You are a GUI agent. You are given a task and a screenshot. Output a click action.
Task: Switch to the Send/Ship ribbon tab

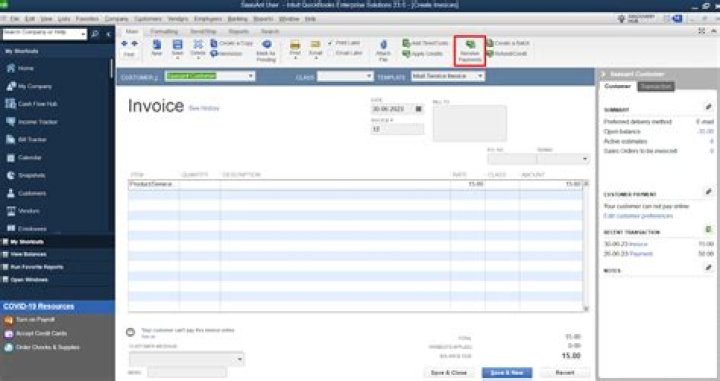pos(203,31)
